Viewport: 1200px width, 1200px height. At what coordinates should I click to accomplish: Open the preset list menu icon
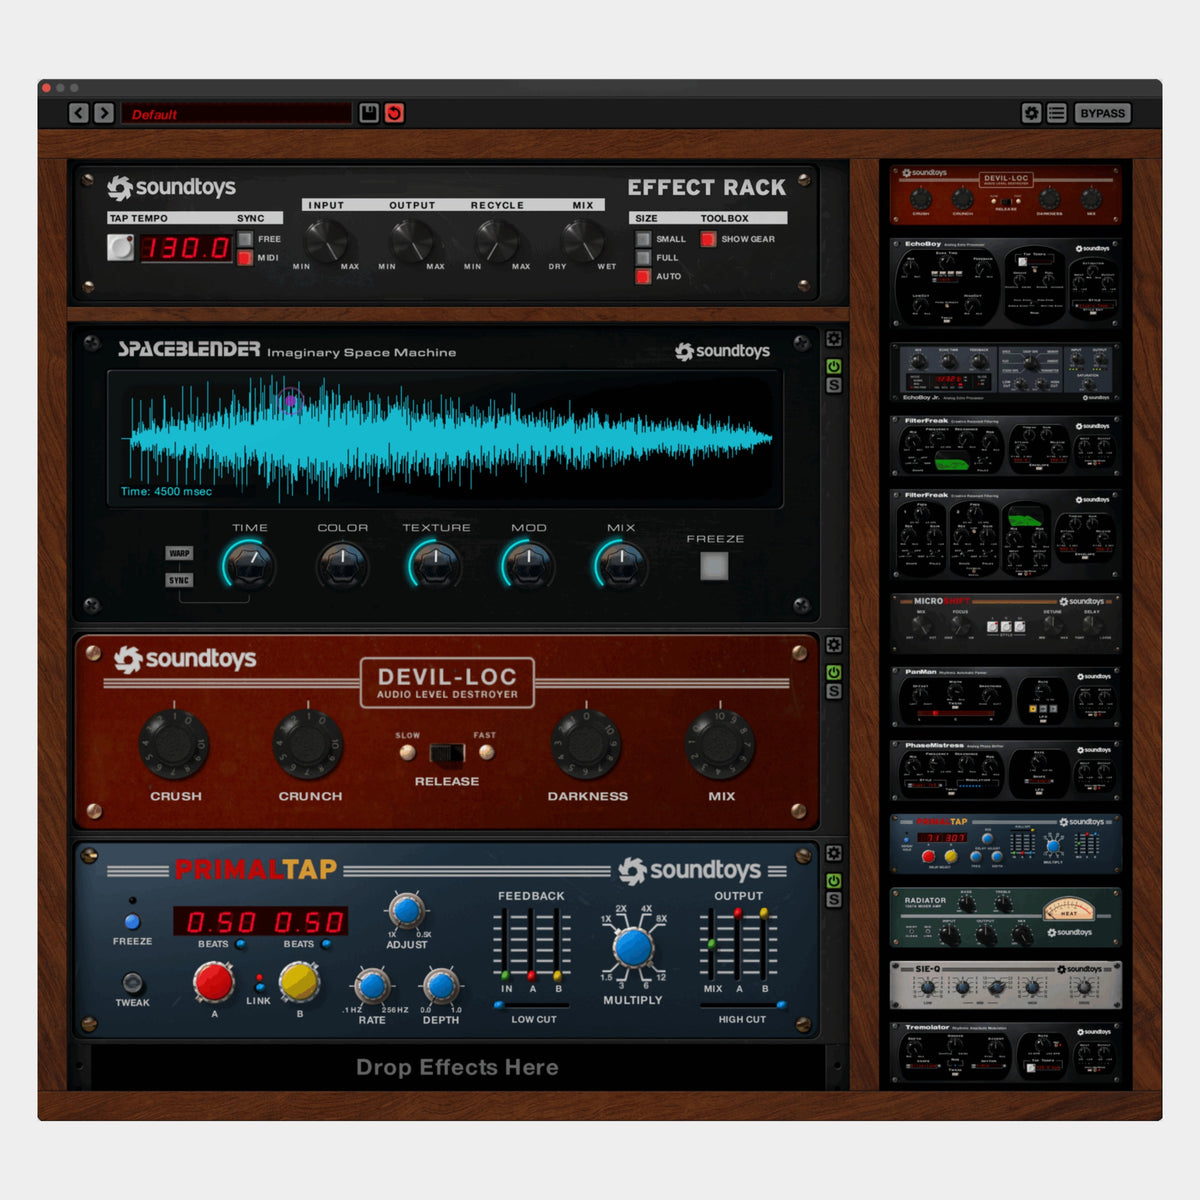click(x=1057, y=113)
